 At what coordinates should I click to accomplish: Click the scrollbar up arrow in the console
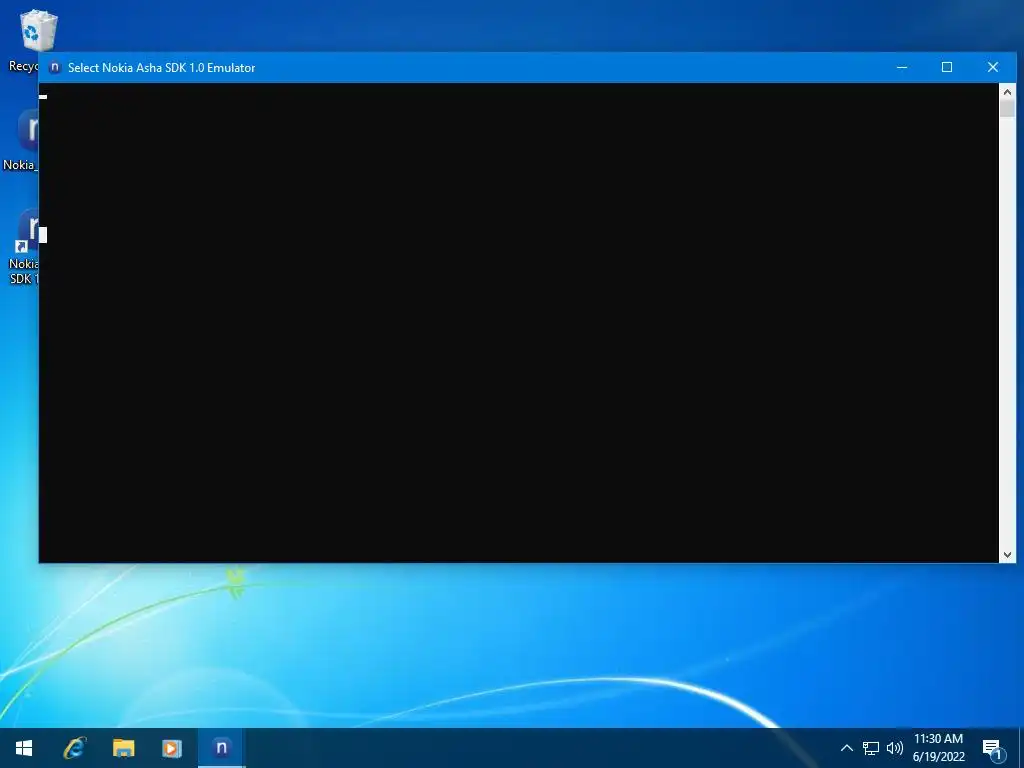point(1007,92)
